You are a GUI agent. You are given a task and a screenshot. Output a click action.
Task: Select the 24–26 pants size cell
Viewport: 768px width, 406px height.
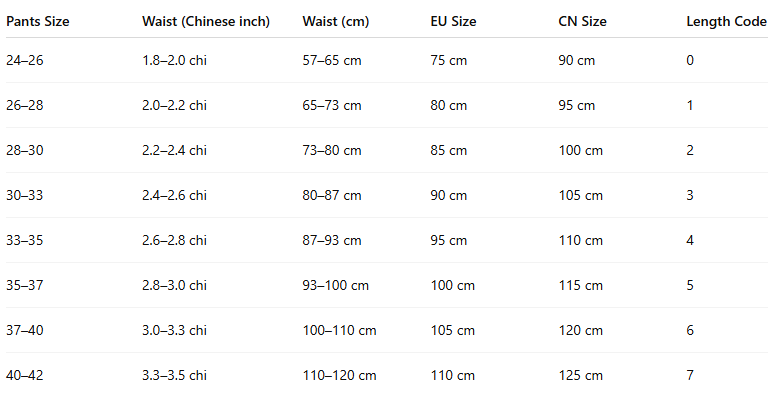pos(25,60)
